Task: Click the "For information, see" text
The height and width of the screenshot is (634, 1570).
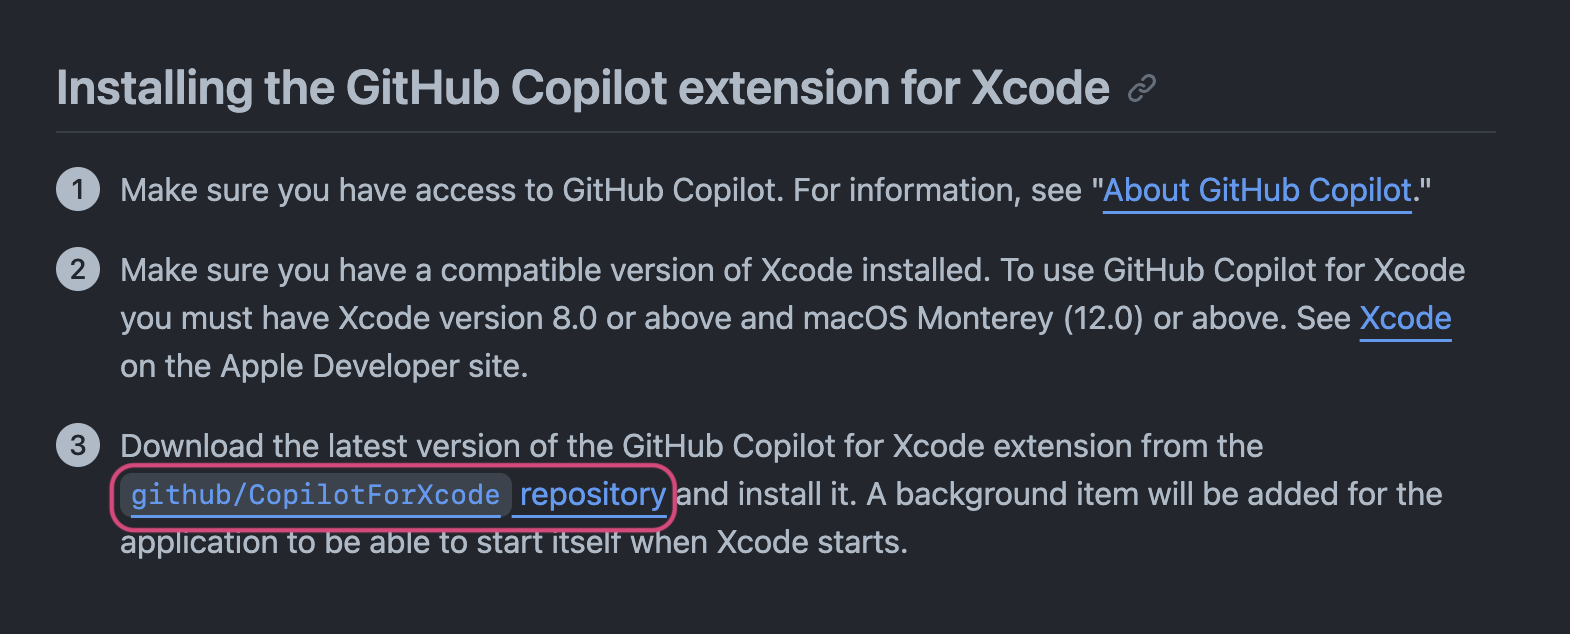Action: point(938,190)
